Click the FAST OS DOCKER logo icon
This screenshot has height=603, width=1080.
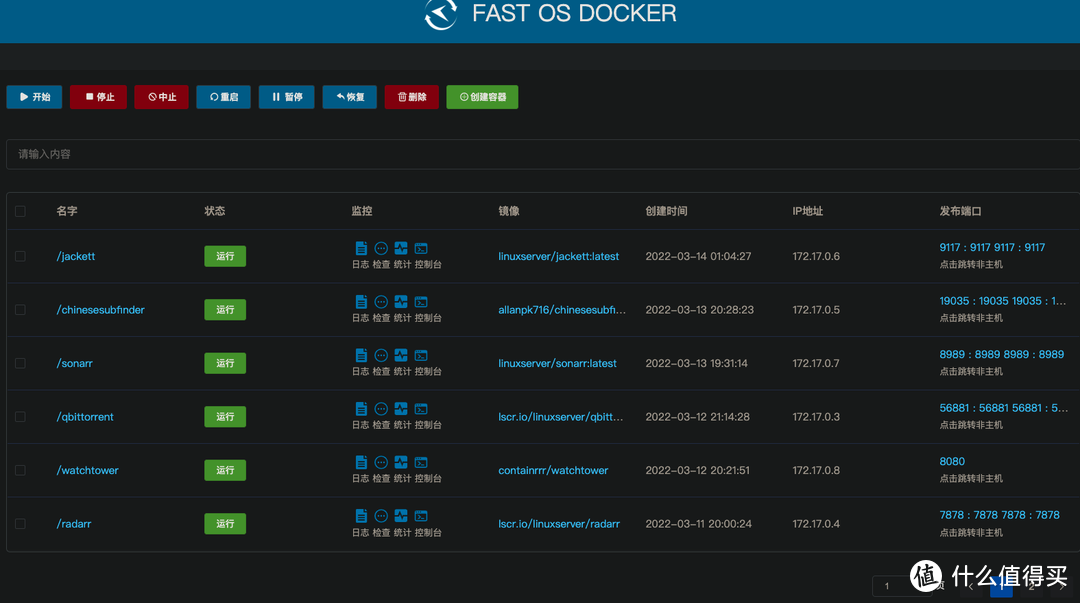440,17
